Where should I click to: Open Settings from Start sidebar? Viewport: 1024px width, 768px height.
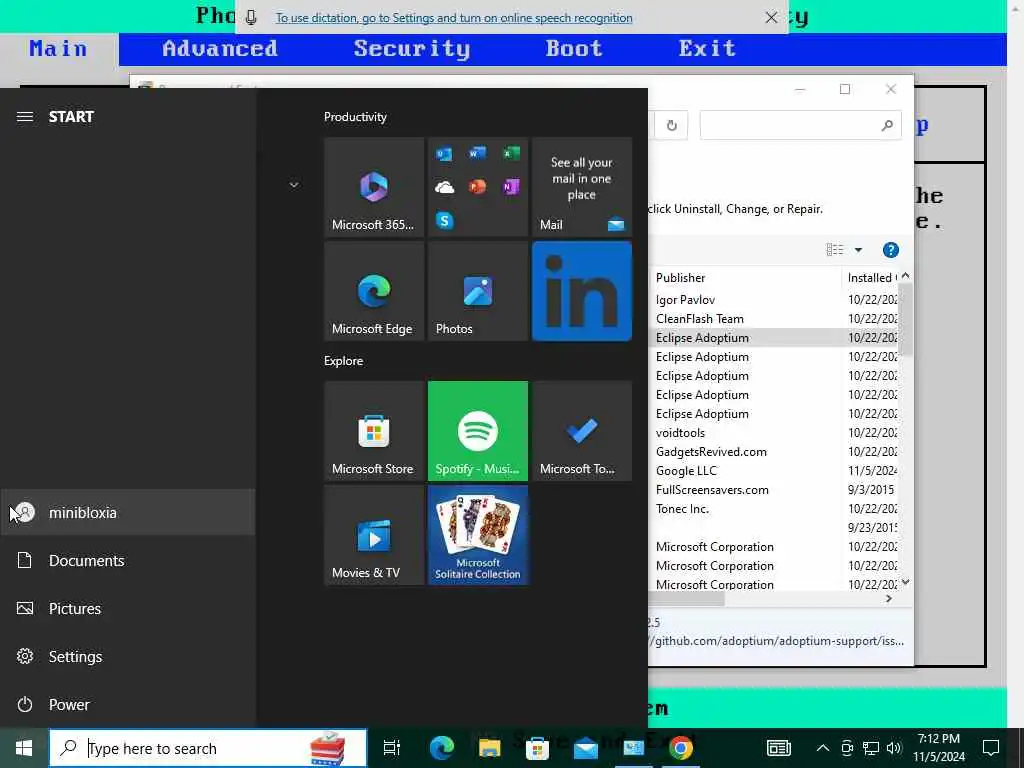click(x=128, y=656)
